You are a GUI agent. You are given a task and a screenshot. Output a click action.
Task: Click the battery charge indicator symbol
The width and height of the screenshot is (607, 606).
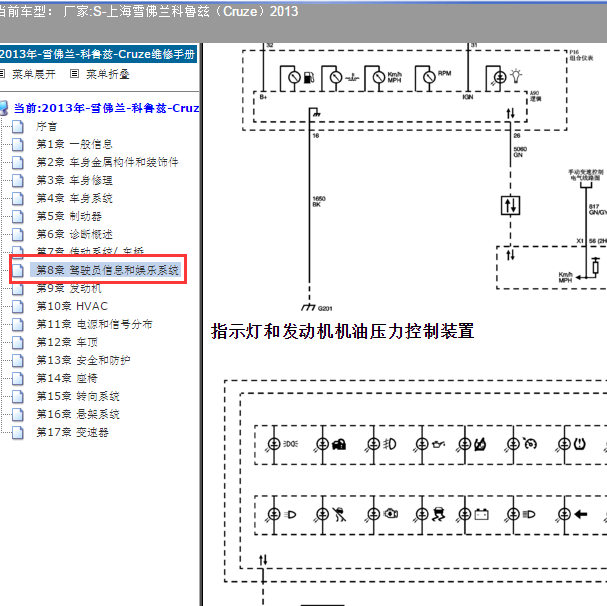coord(482,514)
